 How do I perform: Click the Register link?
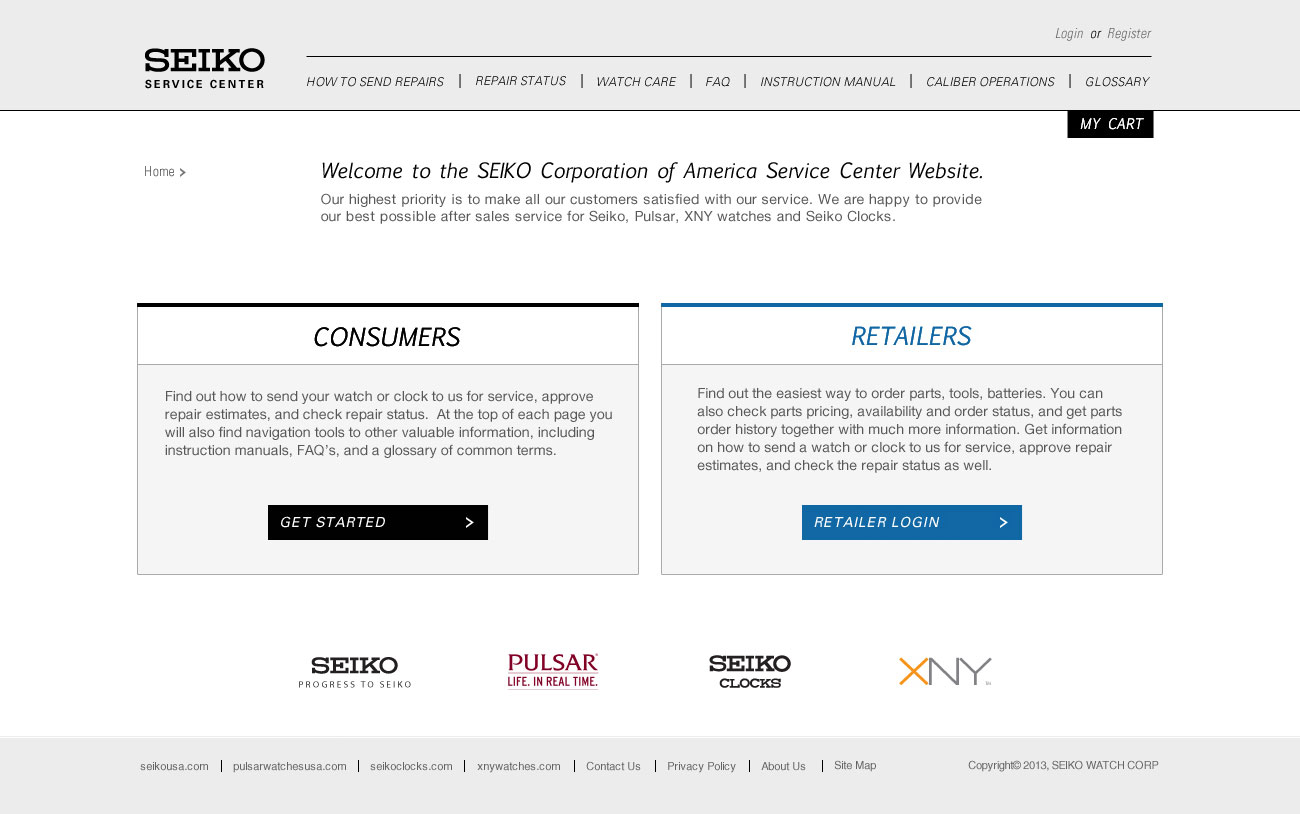1129,34
